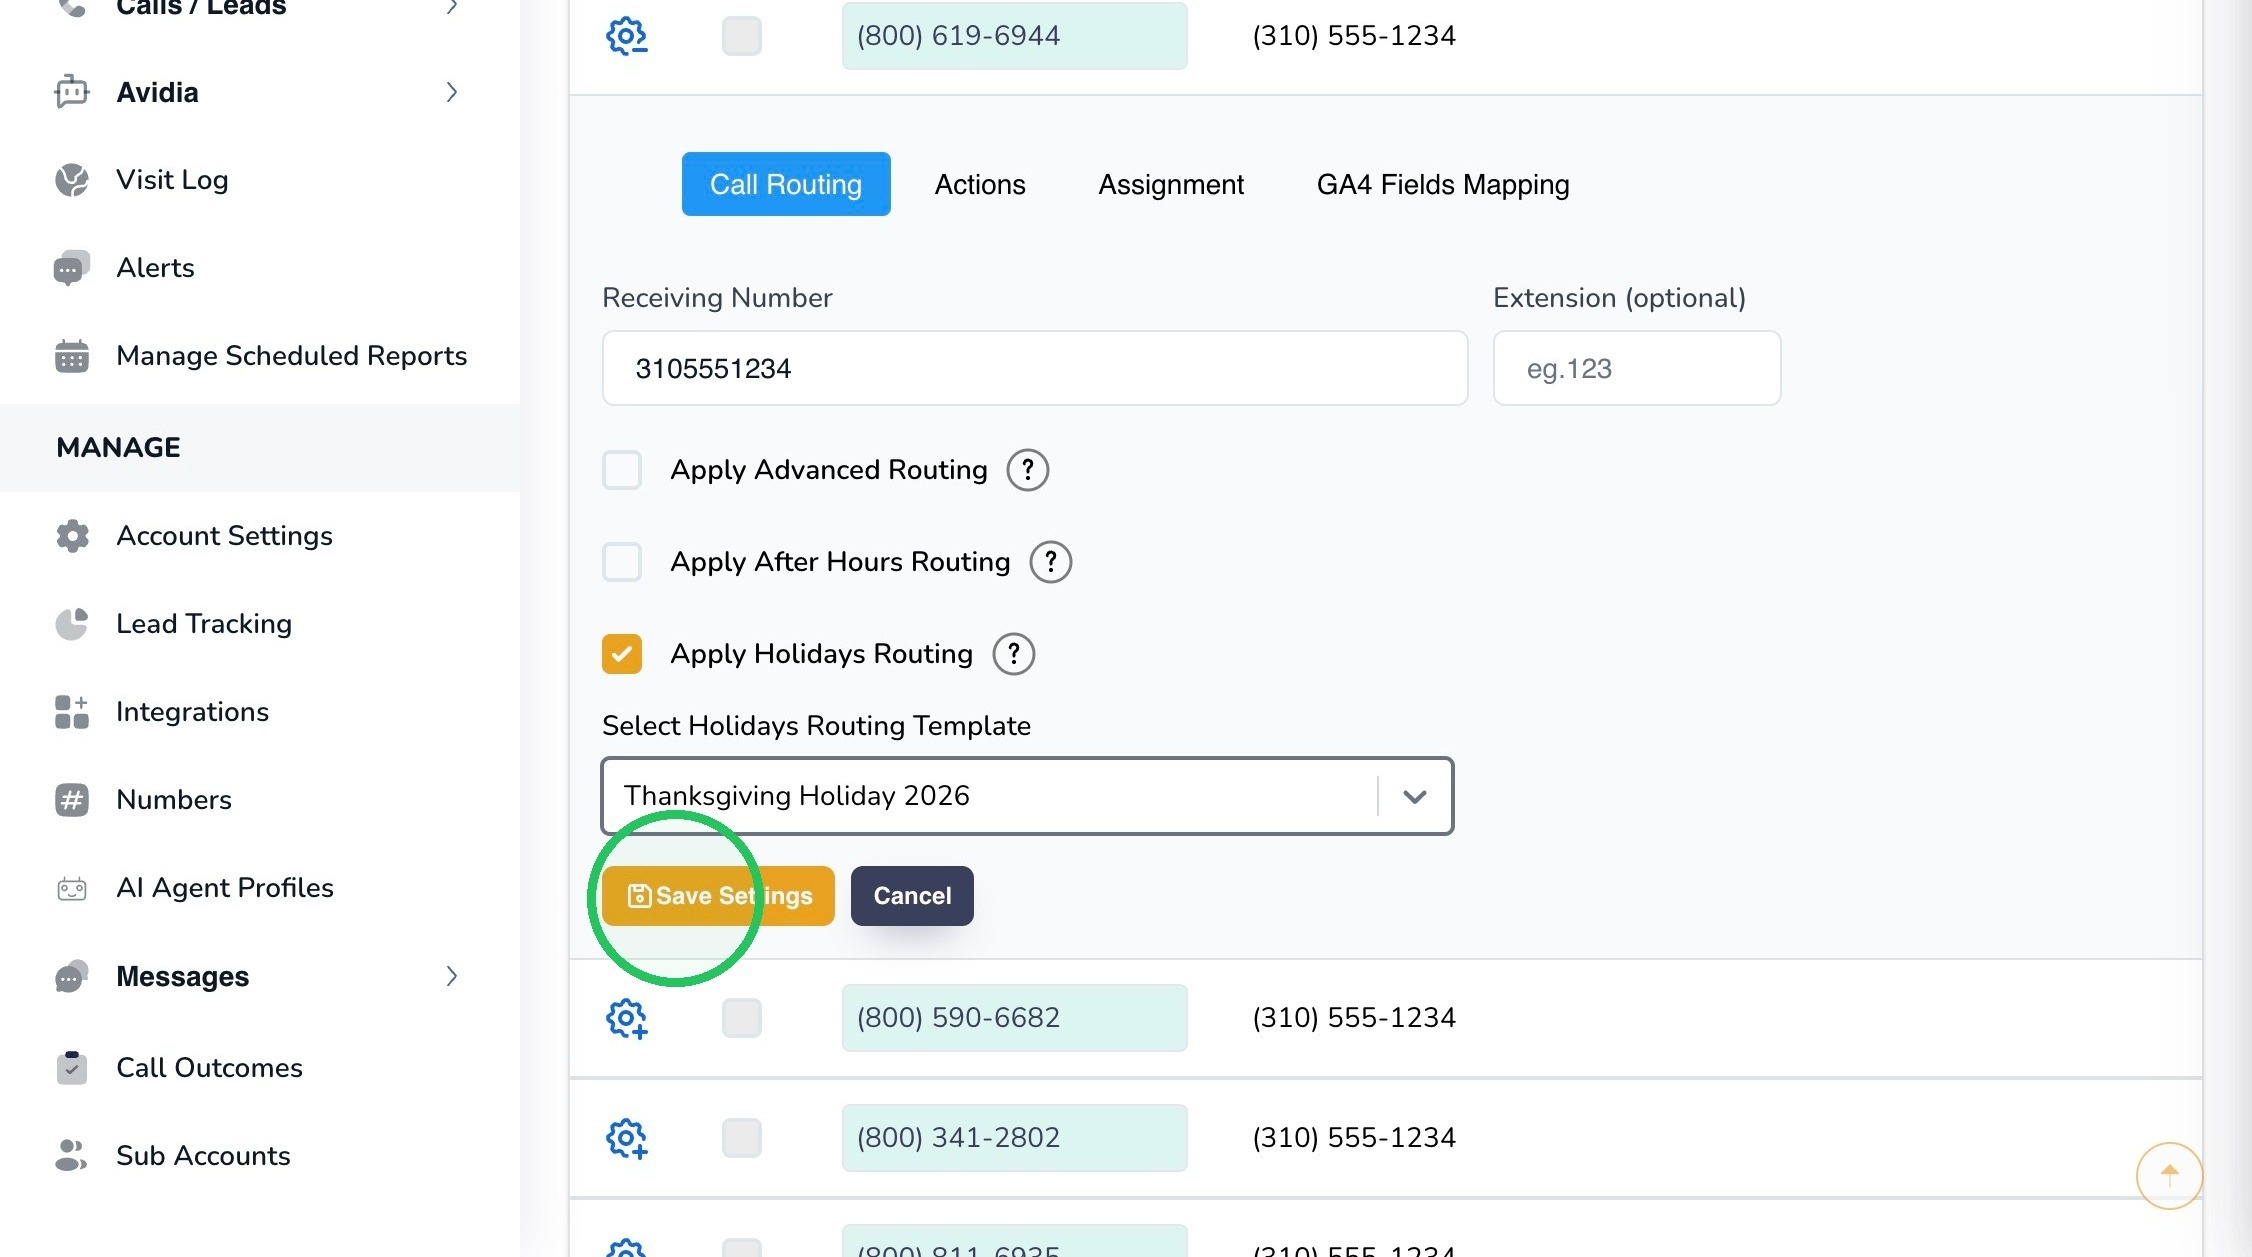
Task: Open Avidia bot icon in sidebar
Action: pos(71,92)
